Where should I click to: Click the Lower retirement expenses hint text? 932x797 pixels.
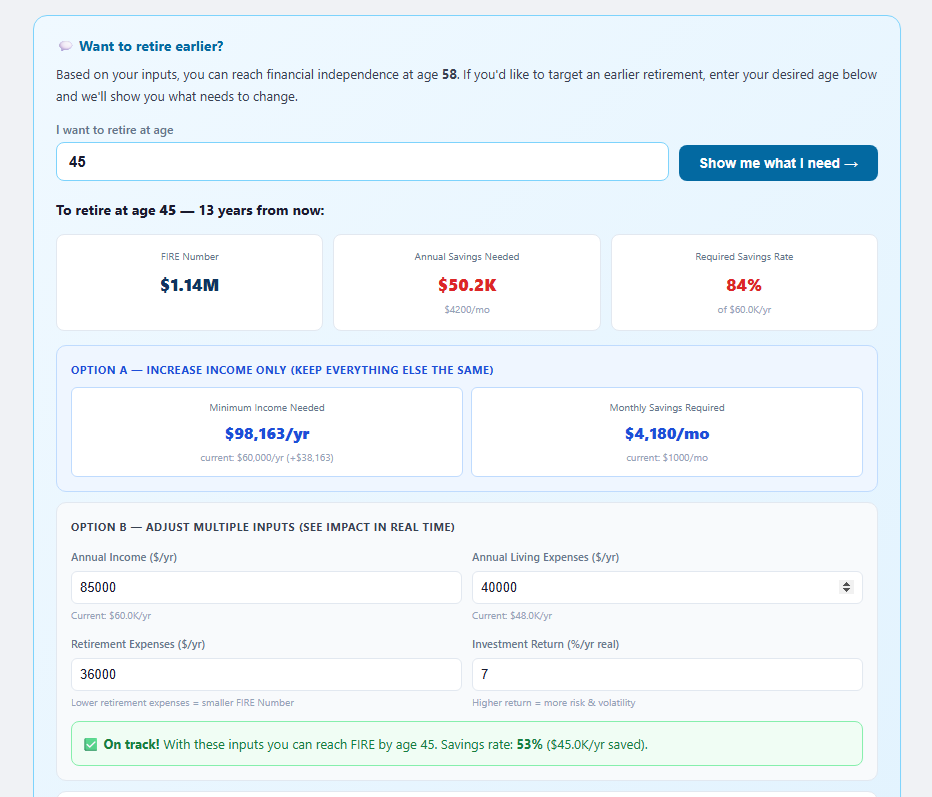[182, 703]
